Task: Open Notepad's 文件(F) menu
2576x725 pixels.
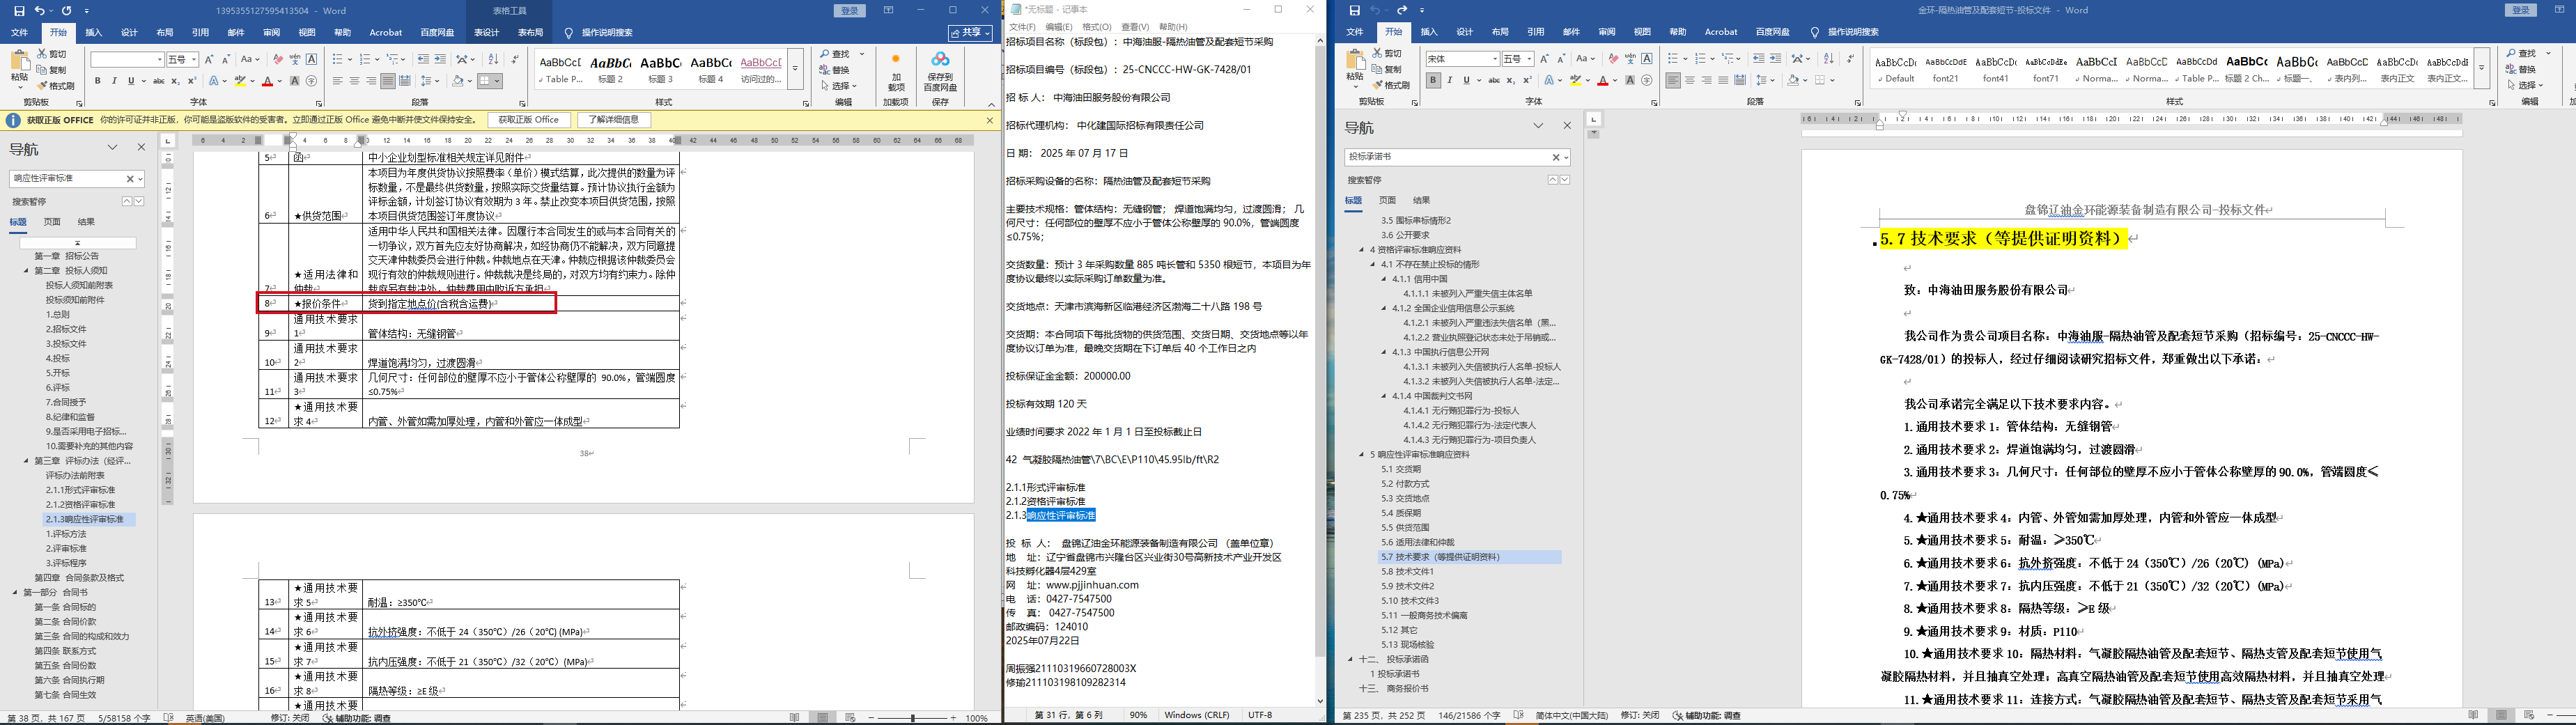Action: [1022, 27]
